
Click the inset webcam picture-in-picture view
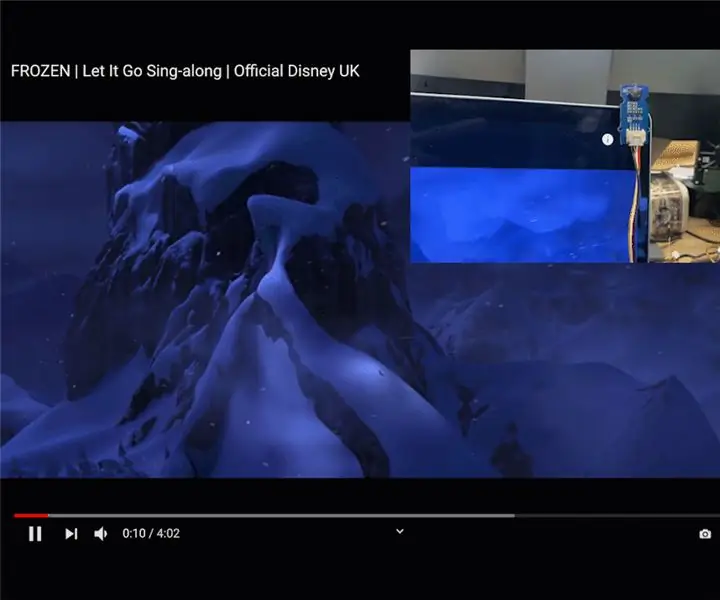pos(565,156)
